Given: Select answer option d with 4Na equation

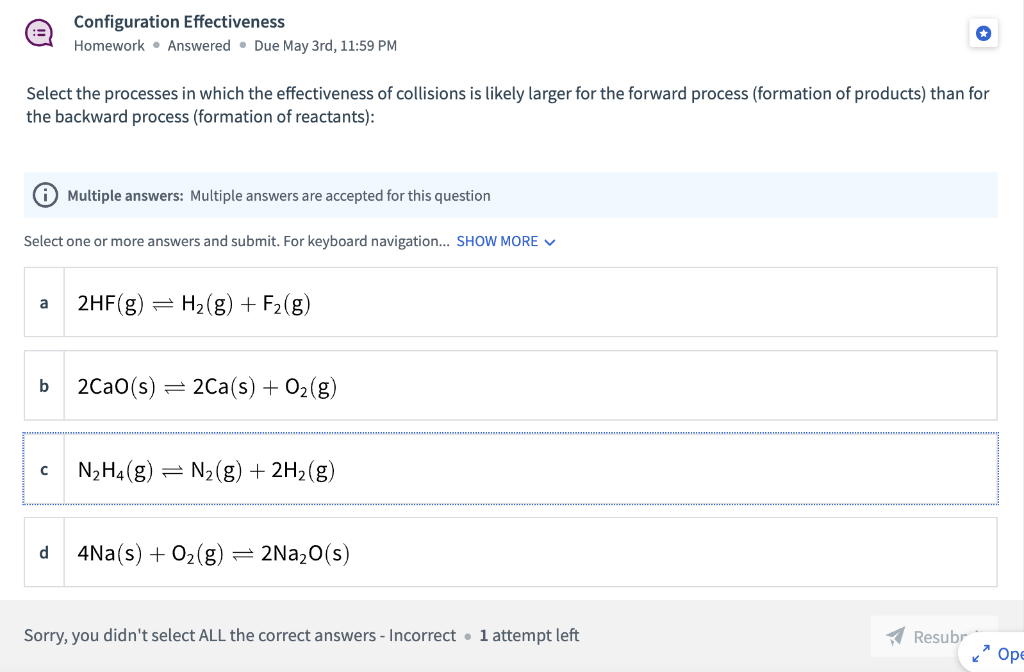Looking at the screenshot, I should 511,553.
